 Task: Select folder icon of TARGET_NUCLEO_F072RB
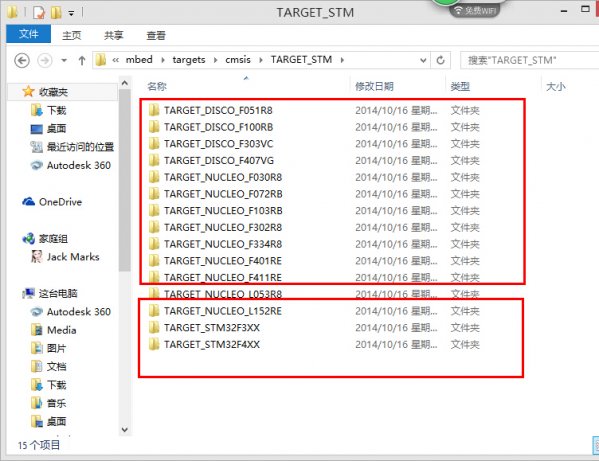[x=154, y=194]
